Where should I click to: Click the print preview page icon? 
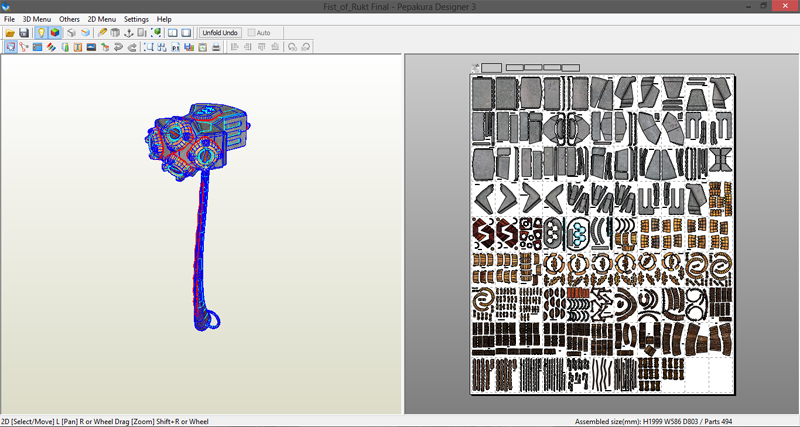pyautogui.click(x=202, y=47)
